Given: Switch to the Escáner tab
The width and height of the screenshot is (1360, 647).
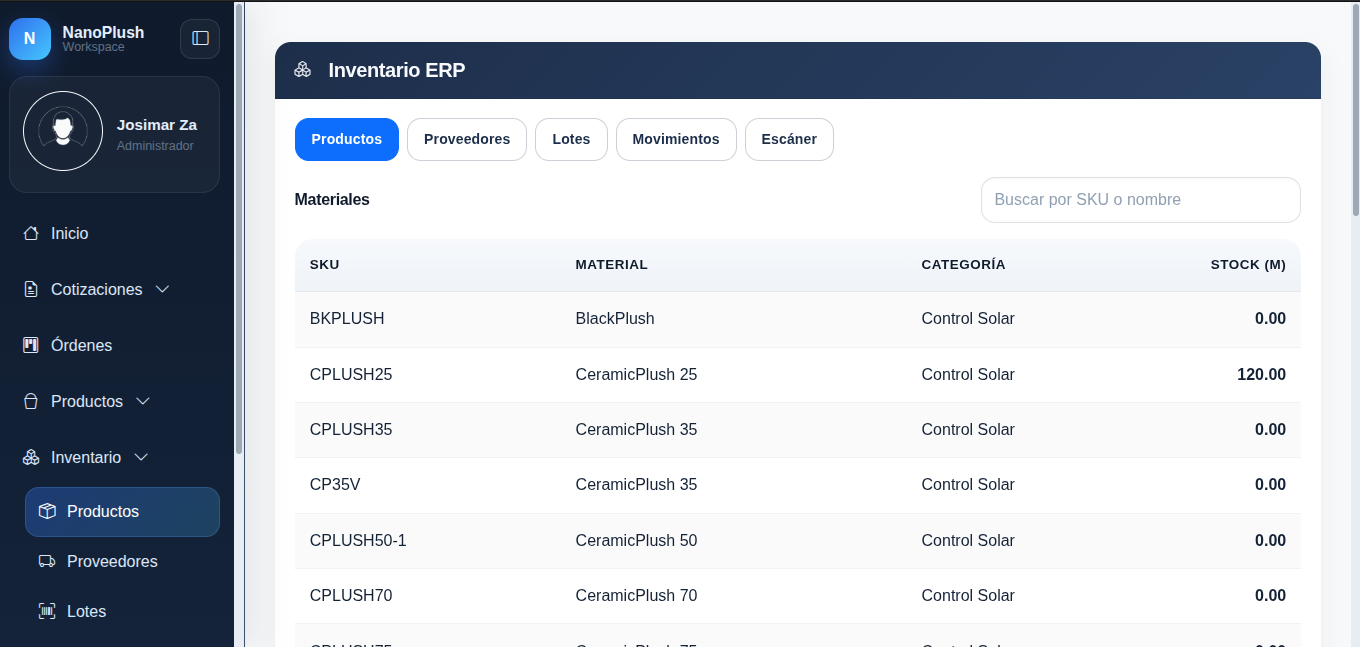Looking at the screenshot, I should 789,139.
